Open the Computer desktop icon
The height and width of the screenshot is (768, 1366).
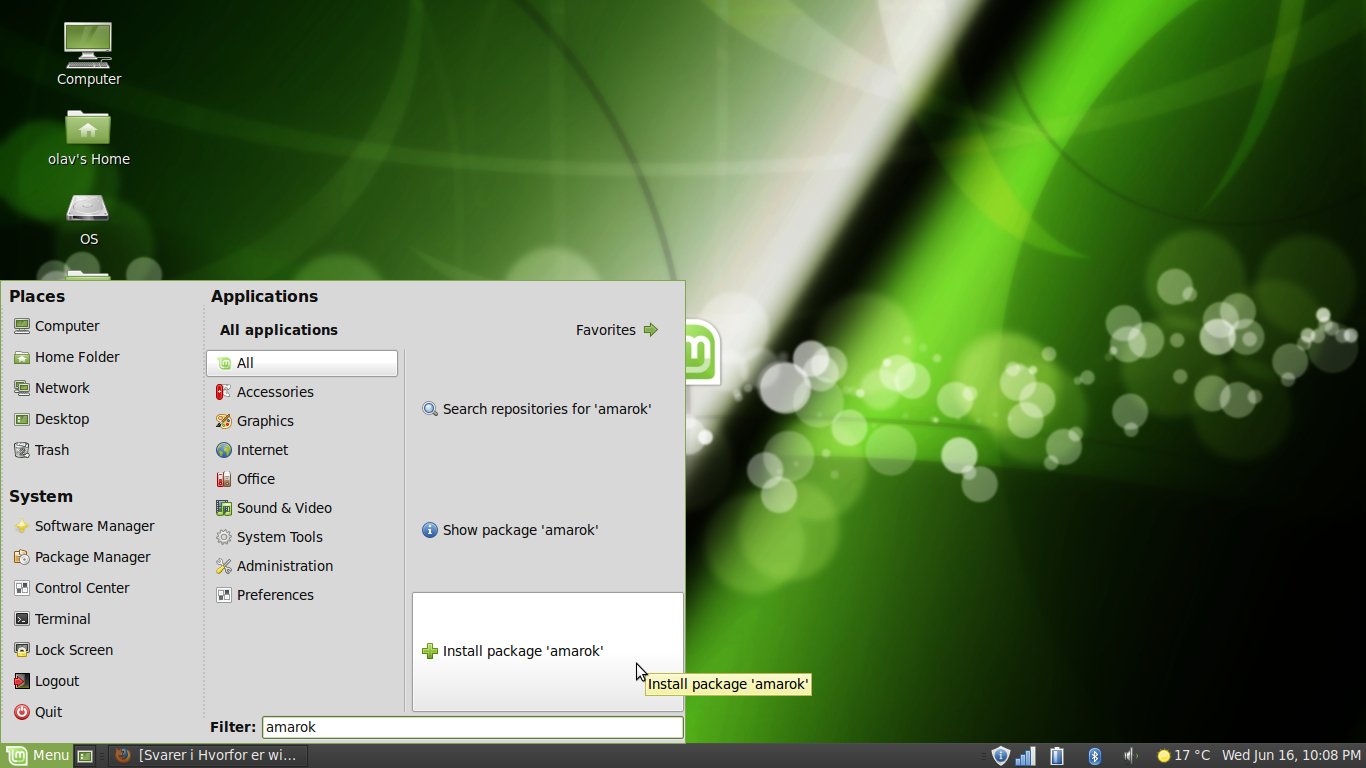[88, 53]
